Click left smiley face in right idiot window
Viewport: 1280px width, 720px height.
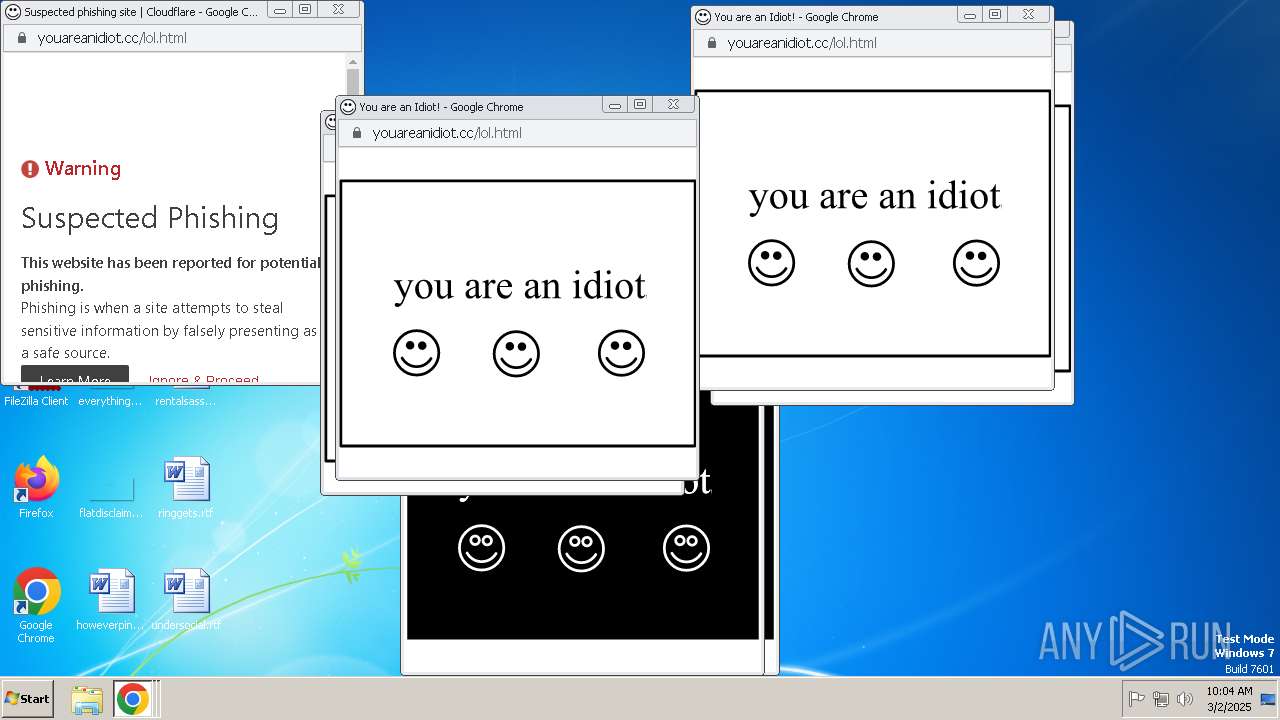[x=771, y=263]
